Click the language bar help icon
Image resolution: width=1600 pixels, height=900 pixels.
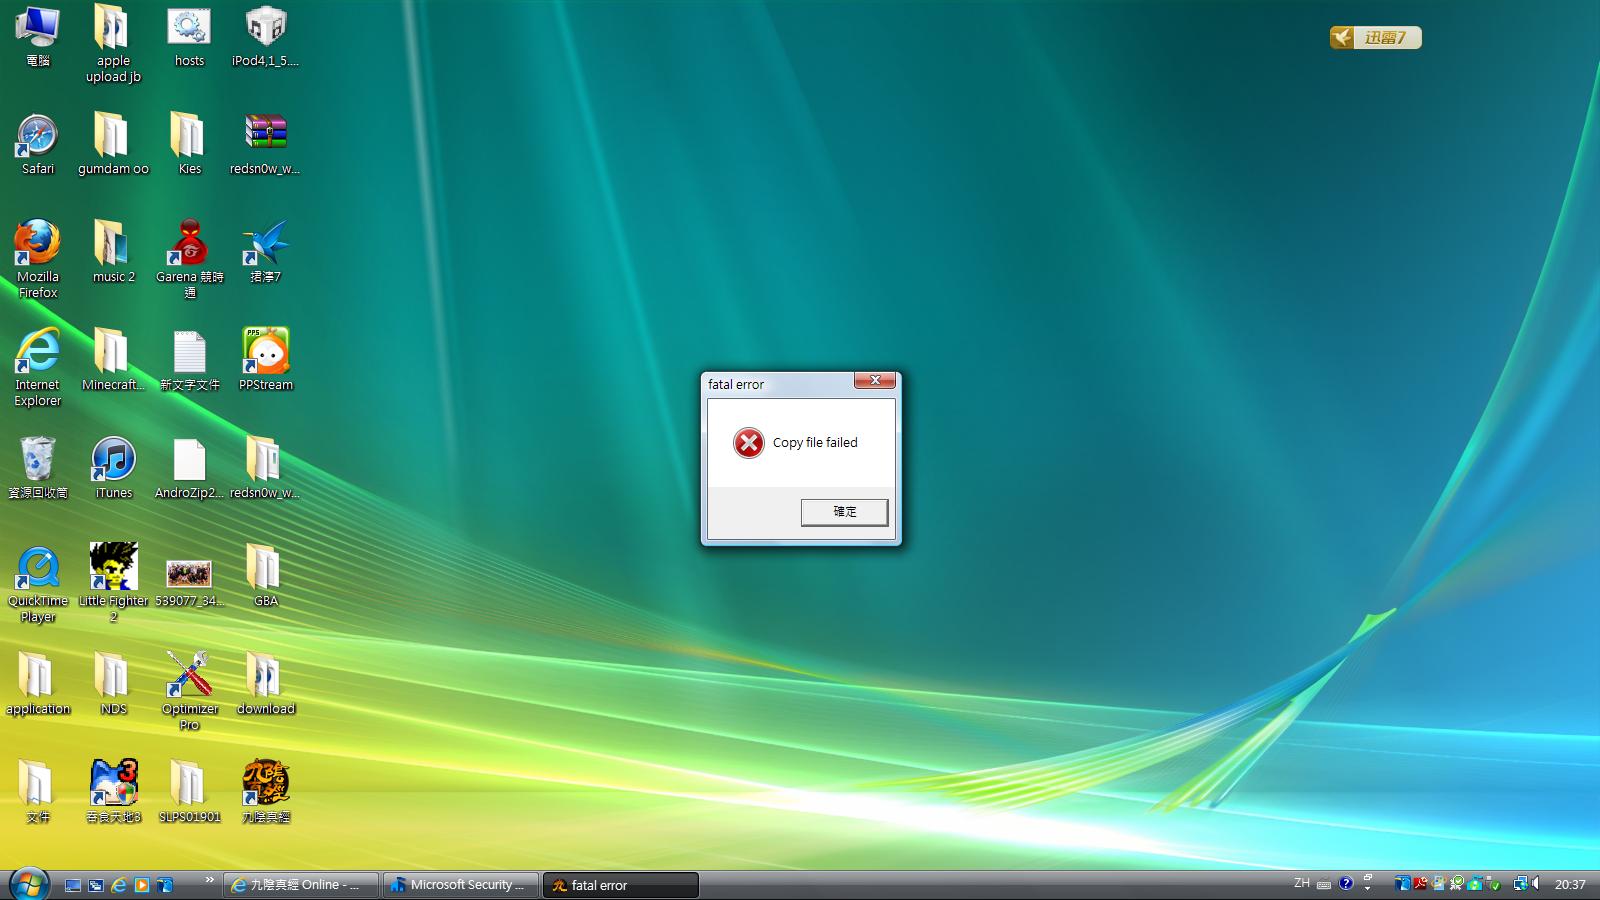(x=1346, y=883)
